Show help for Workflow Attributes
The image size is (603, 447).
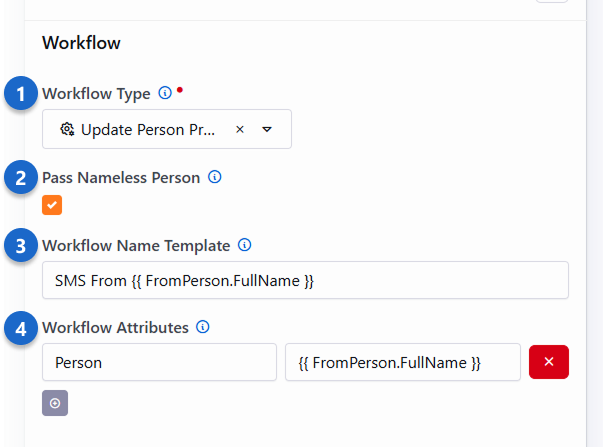coord(203,327)
